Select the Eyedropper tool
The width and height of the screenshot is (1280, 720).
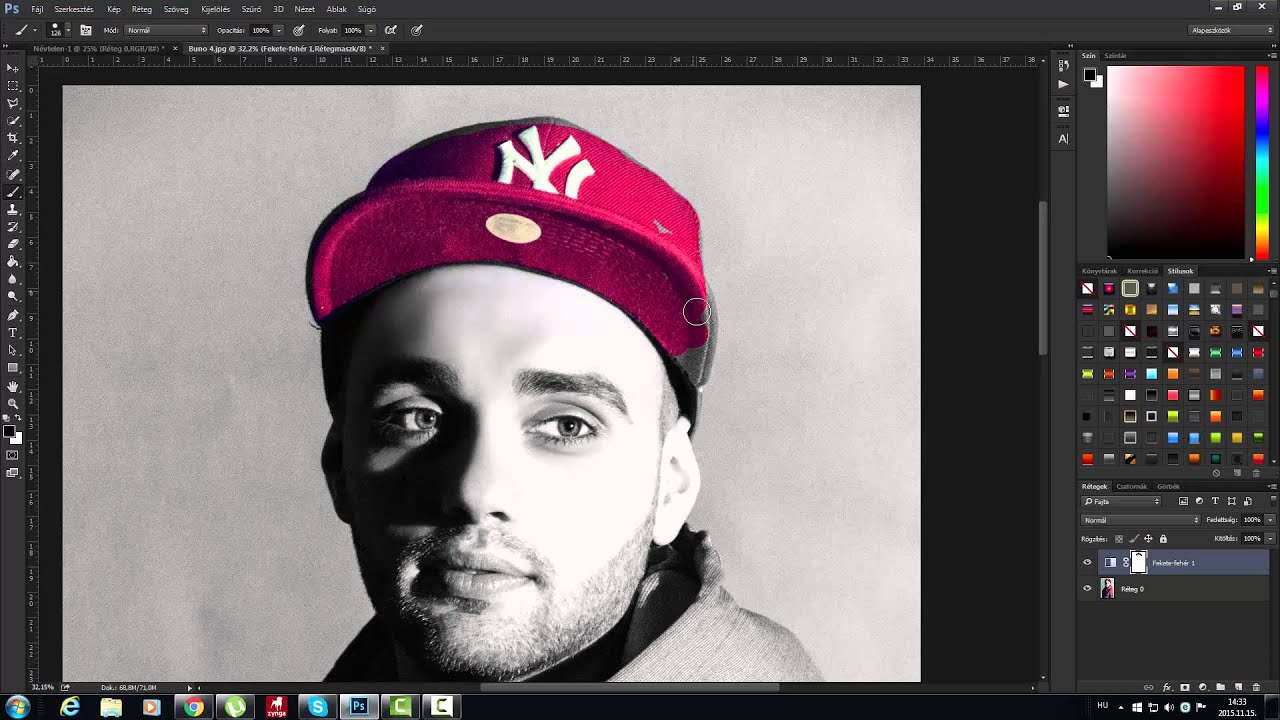(x=13, y=156)
